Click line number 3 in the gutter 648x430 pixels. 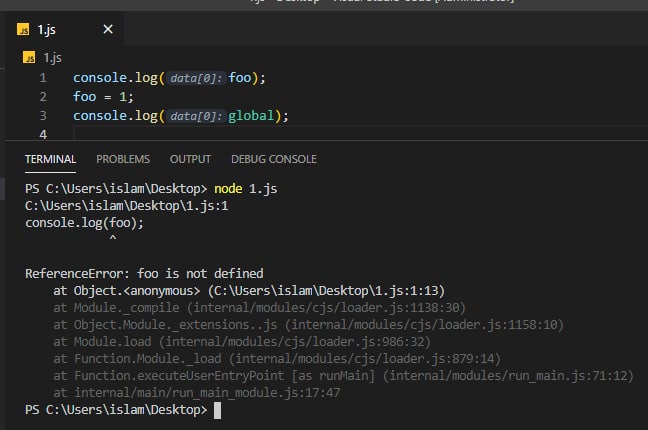(x=43, y=116)
